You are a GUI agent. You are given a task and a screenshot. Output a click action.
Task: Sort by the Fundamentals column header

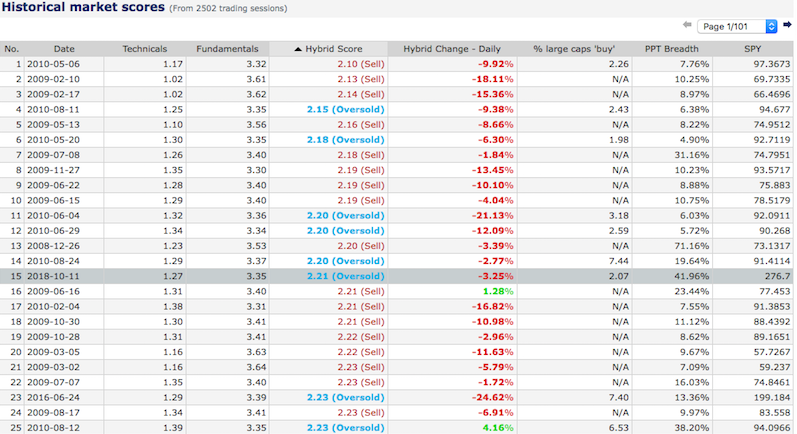point(227,49)
